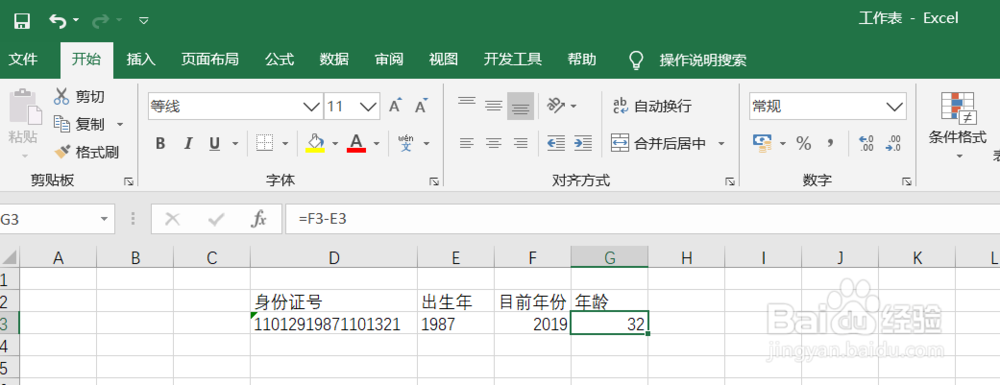Open the 对齐方式 alignment dialog launcher

click(x=730, y=182)
